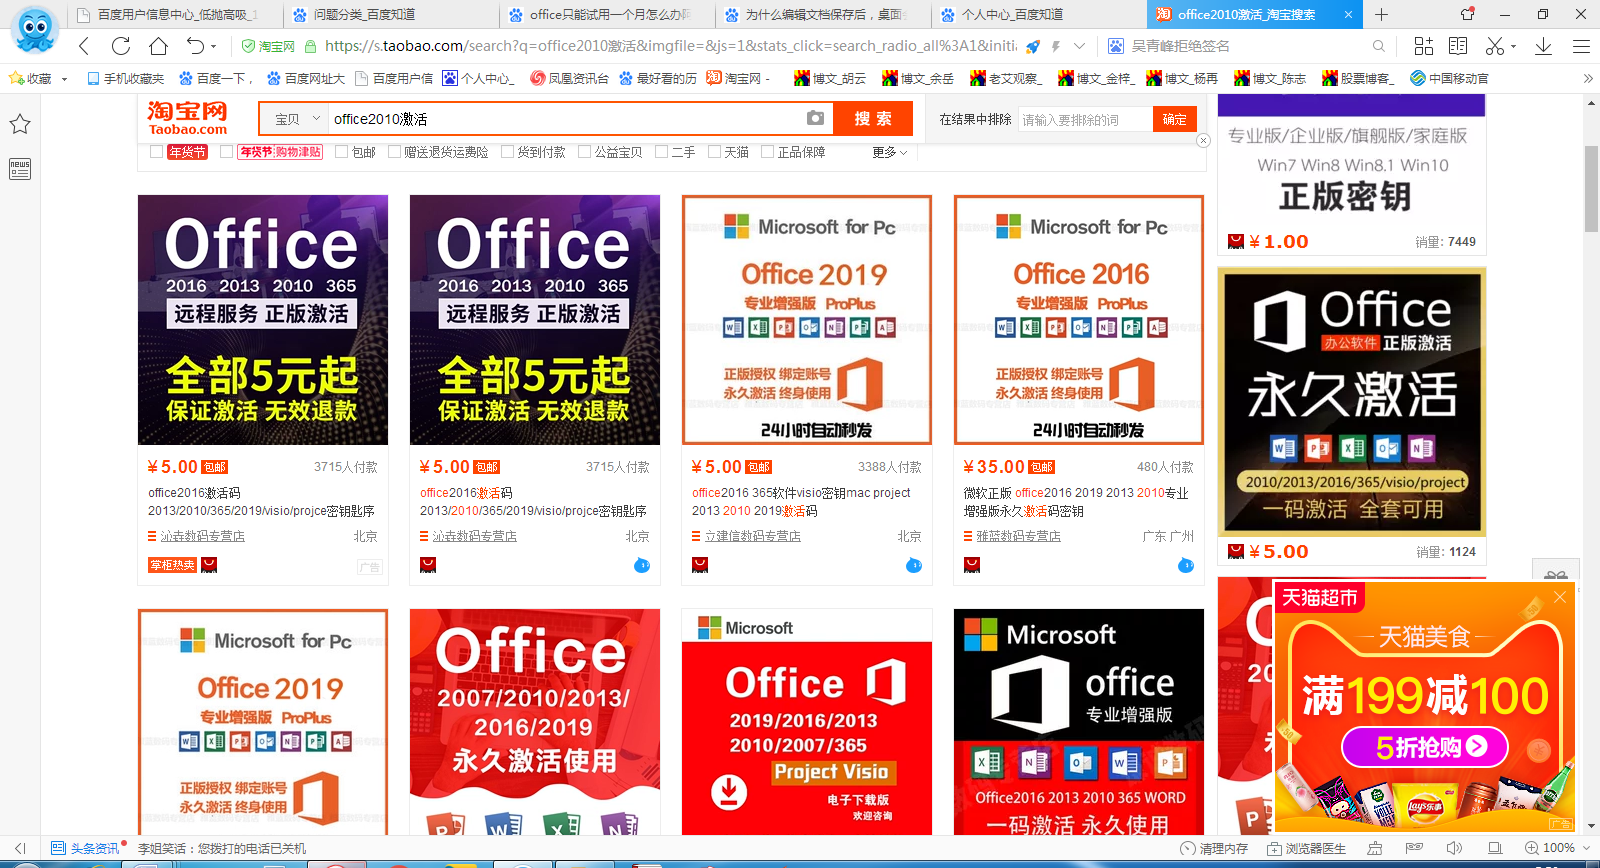Click the undo closed tab icon
The height and width of the screenshot is (868, 1600).
point(195,46)
